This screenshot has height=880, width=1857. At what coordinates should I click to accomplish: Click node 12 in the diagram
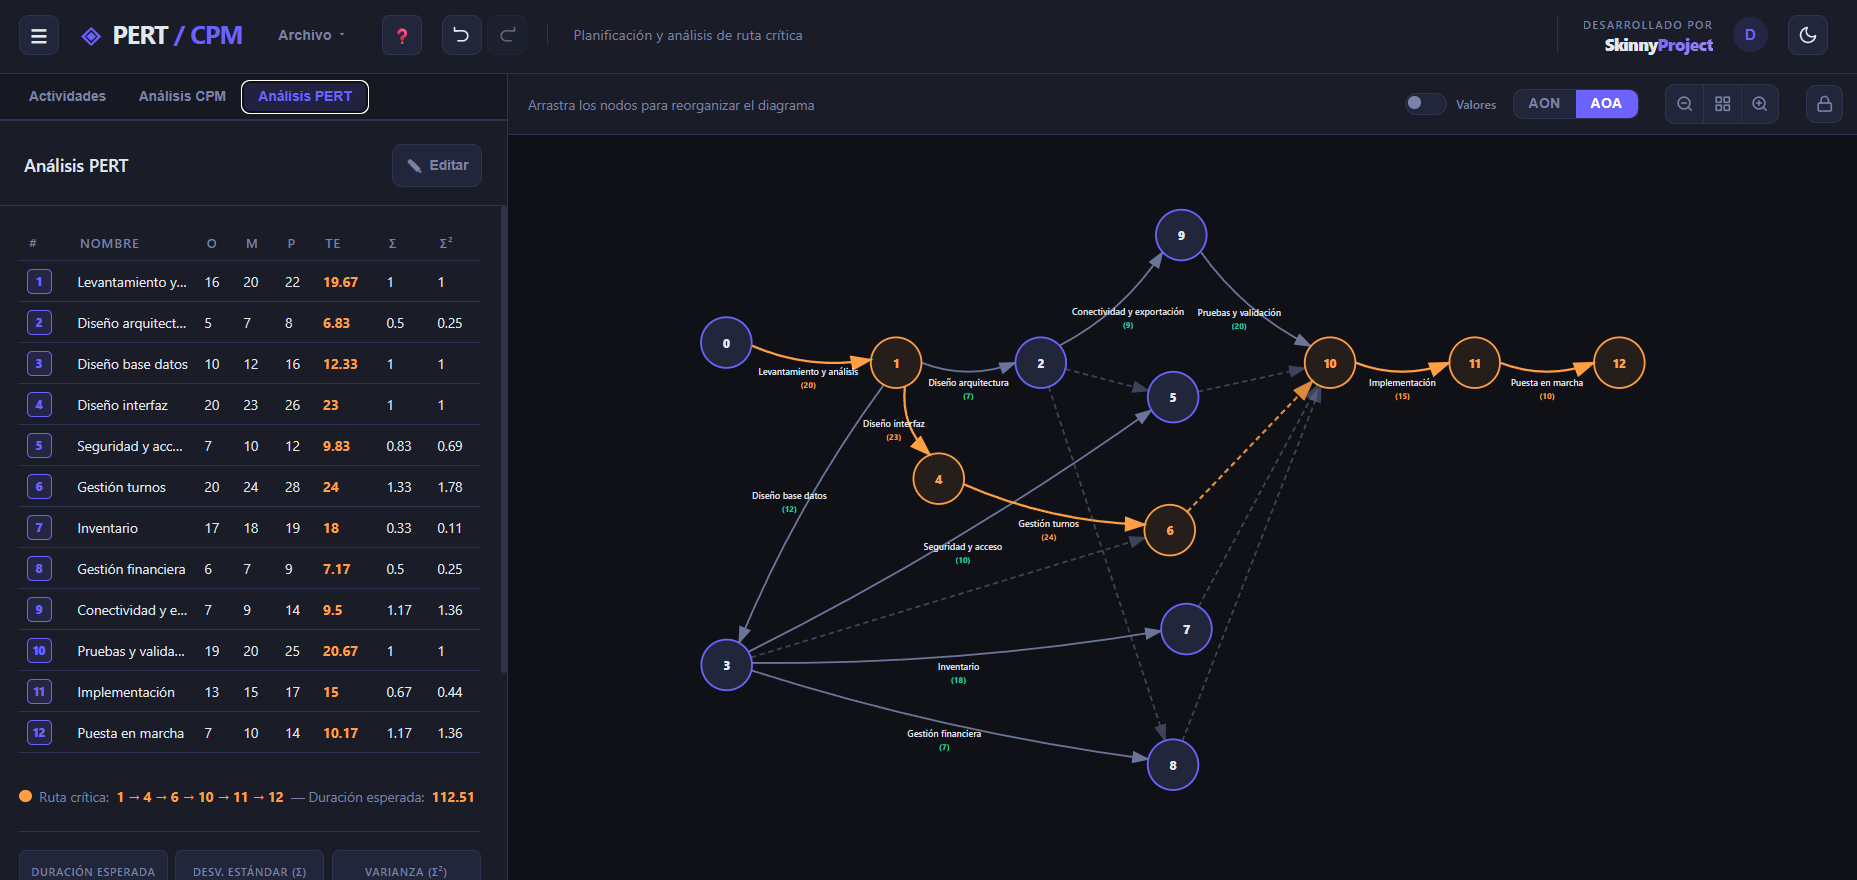pos(1619,363)
